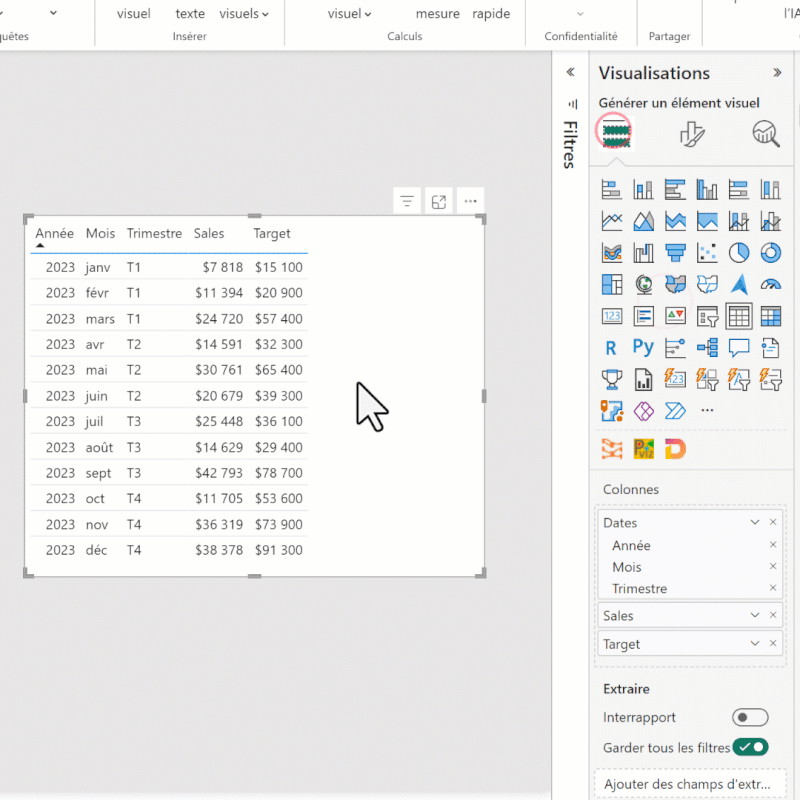Click the $91 300 target cell

(279, 550)
